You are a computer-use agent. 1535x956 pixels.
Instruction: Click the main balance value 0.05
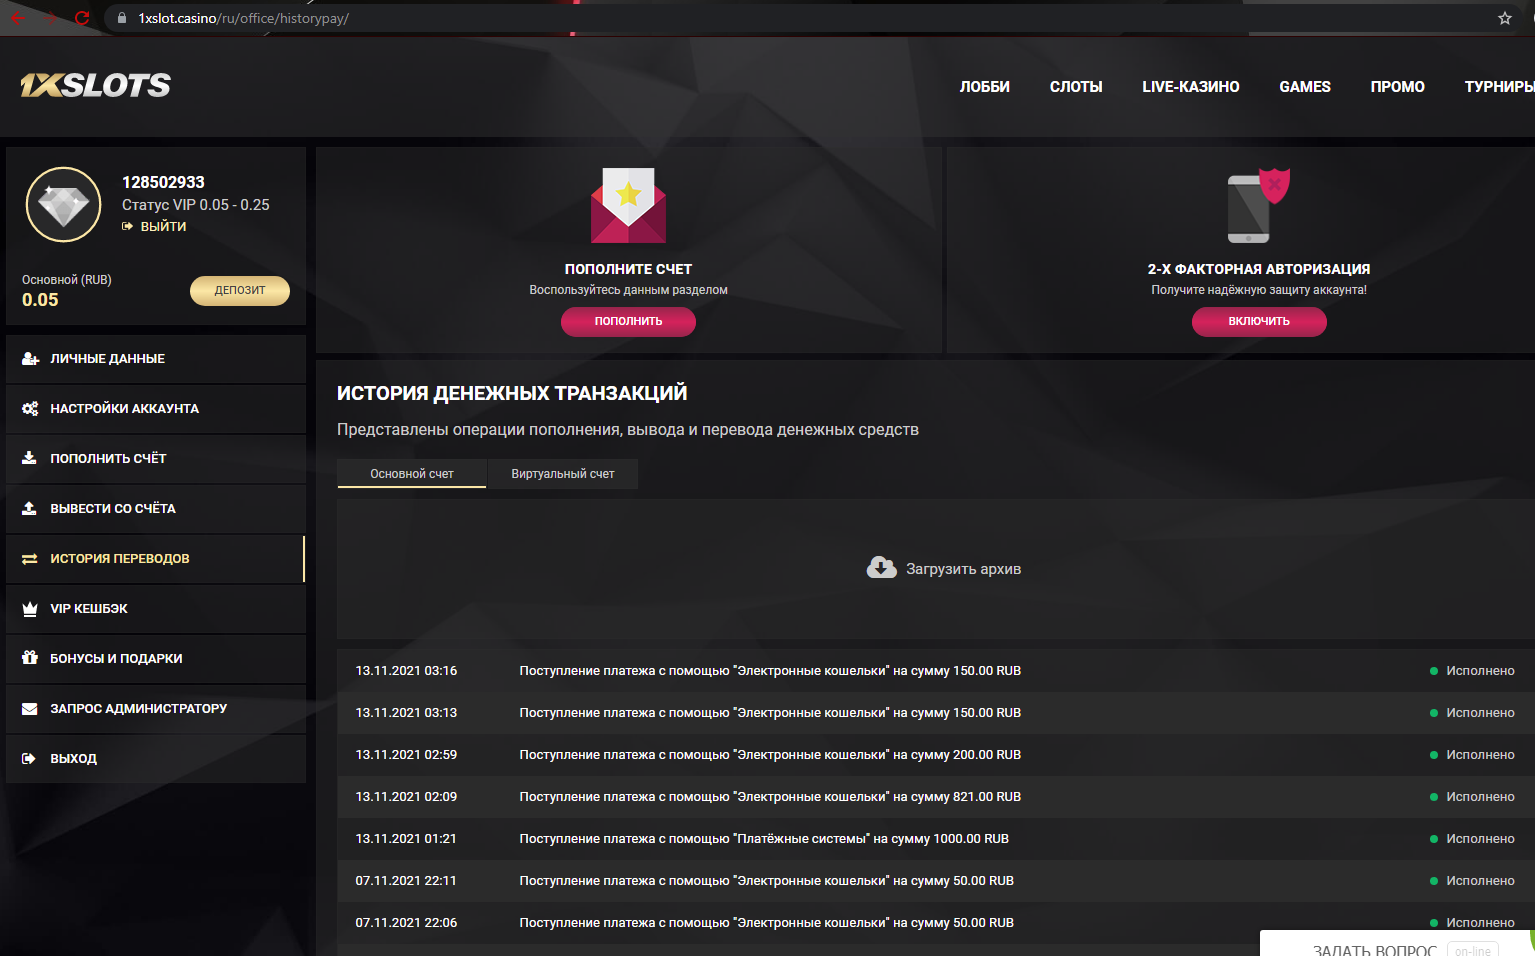coord(40,300)
